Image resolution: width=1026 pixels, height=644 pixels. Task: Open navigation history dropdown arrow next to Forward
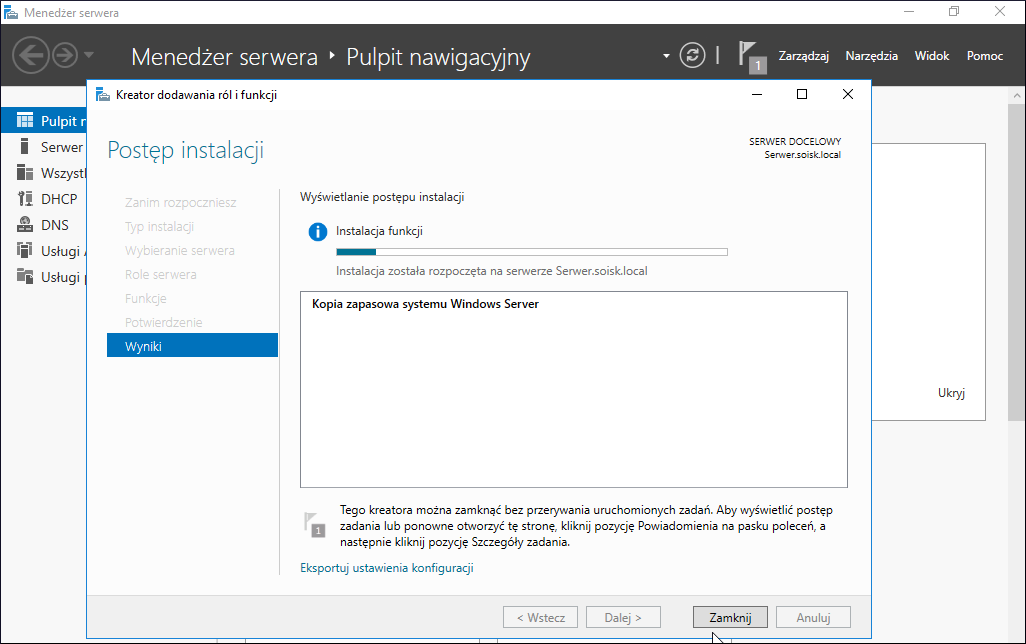click(89, 55)
